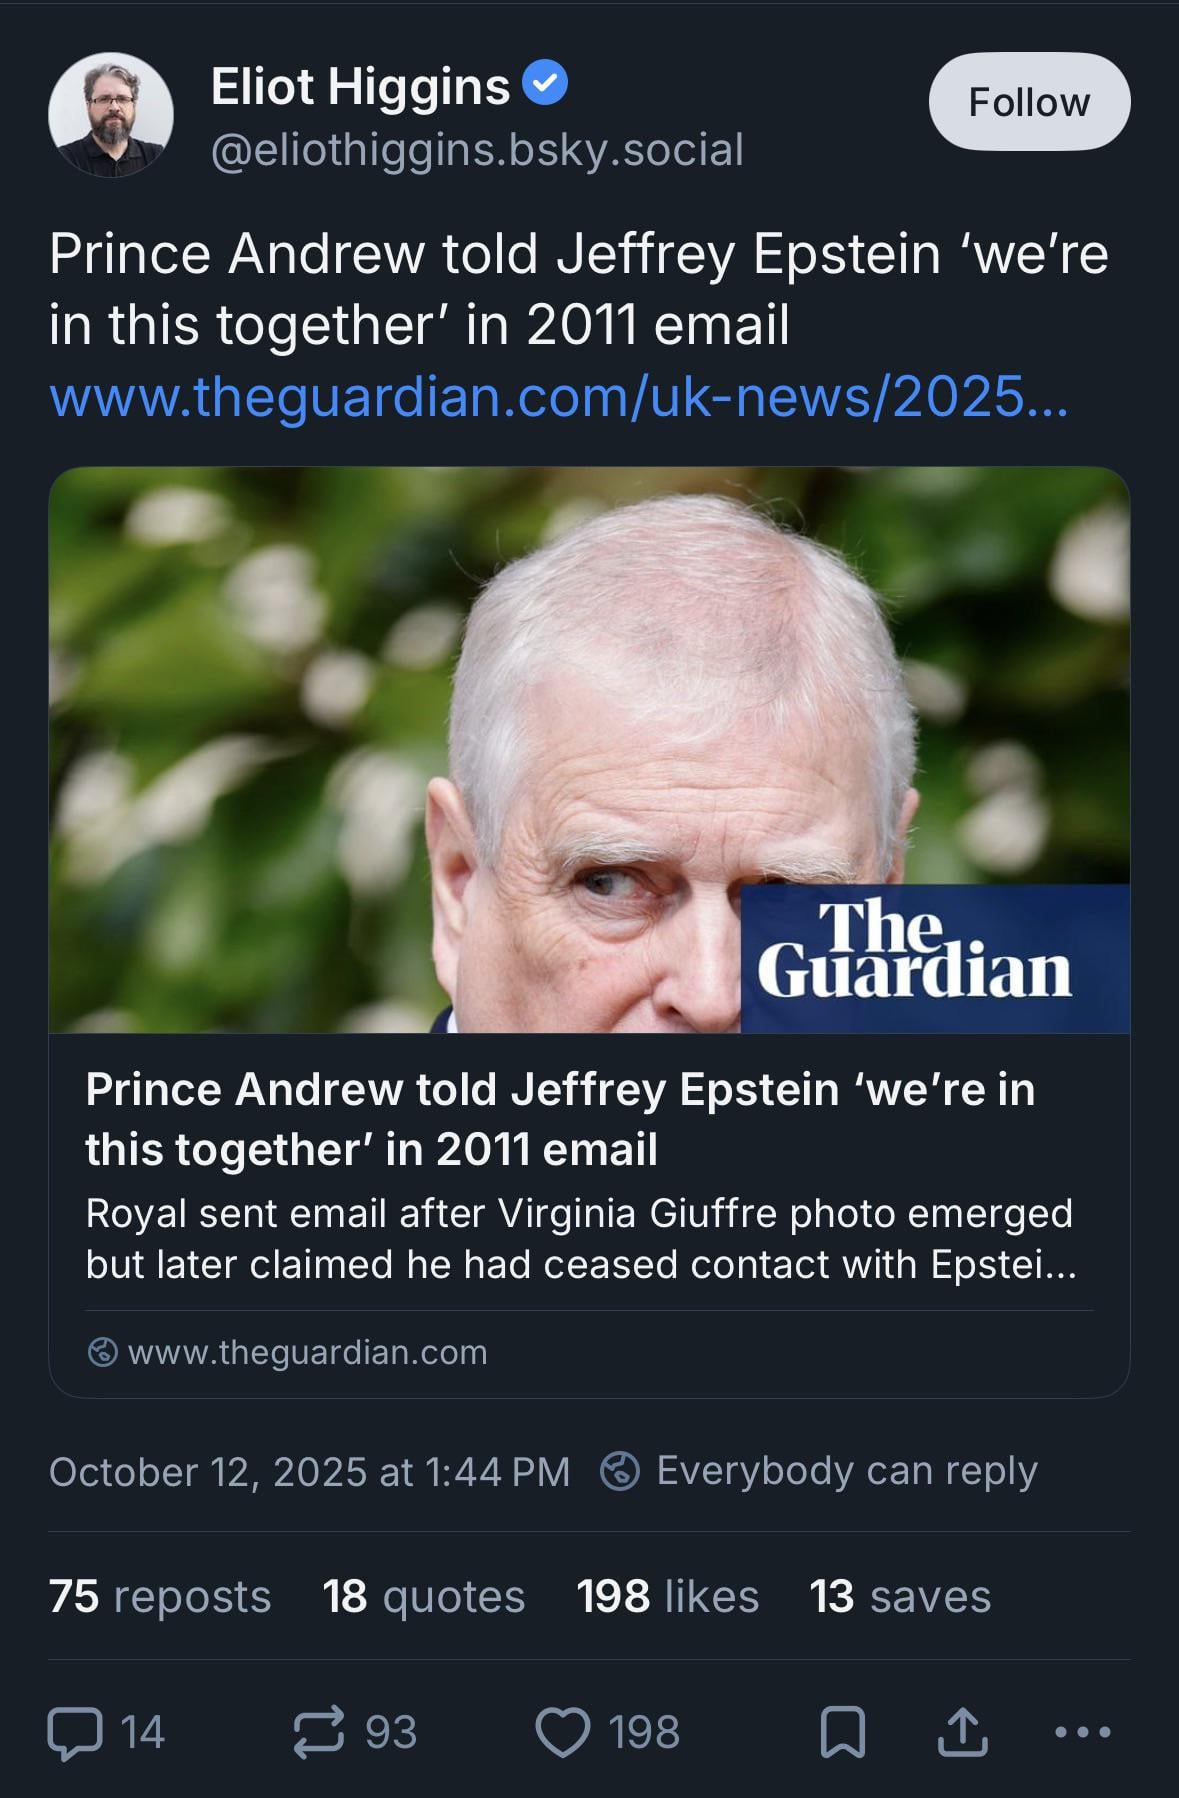Screen dimensions: 1179x1798
Task: Open the theguardian.com/uk-news link in post
Action: tap(558, 397)
